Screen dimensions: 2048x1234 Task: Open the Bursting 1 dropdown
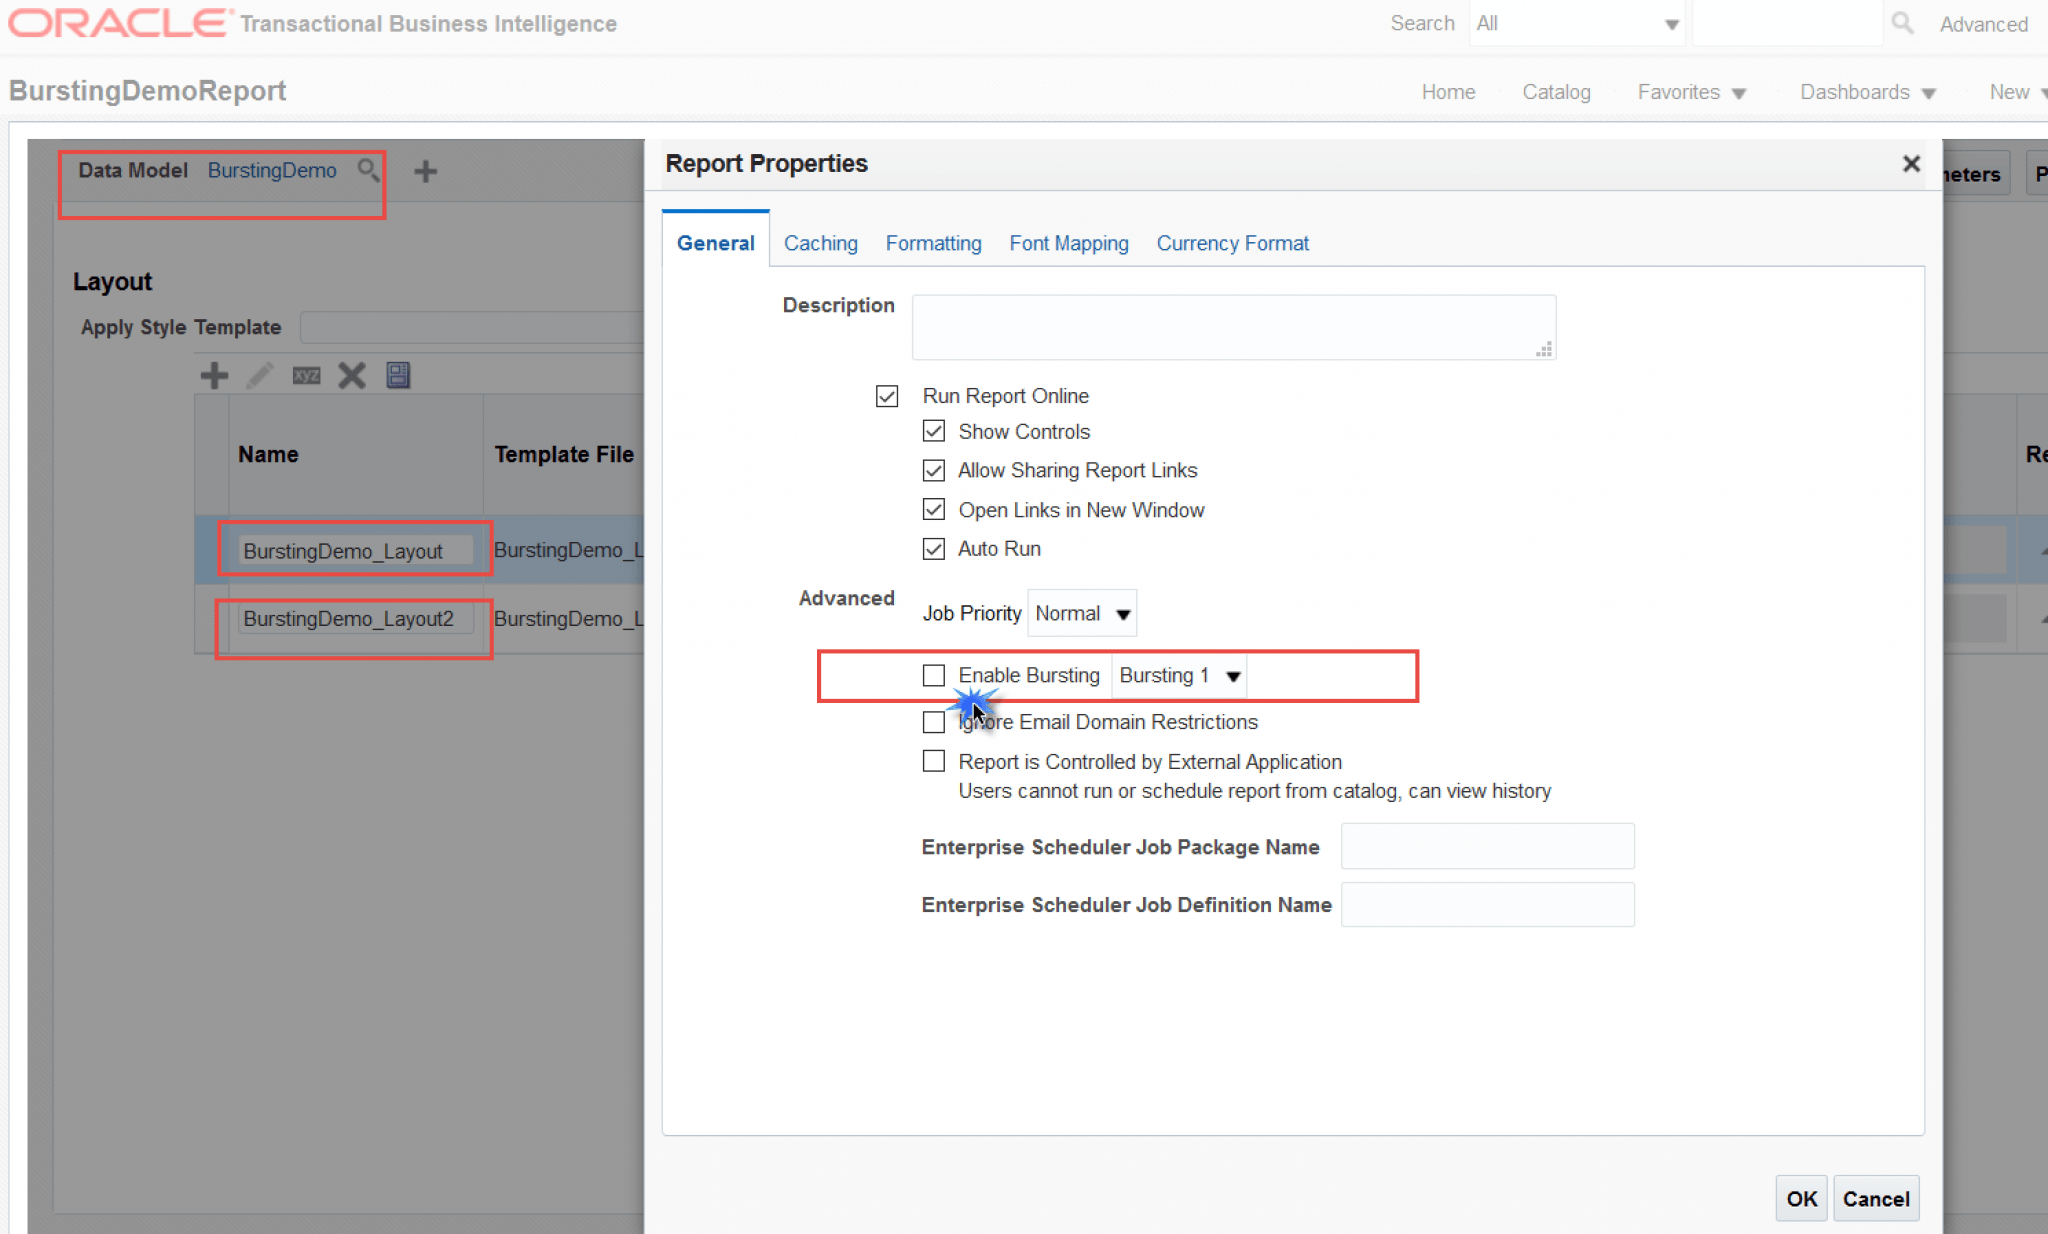1177,675
